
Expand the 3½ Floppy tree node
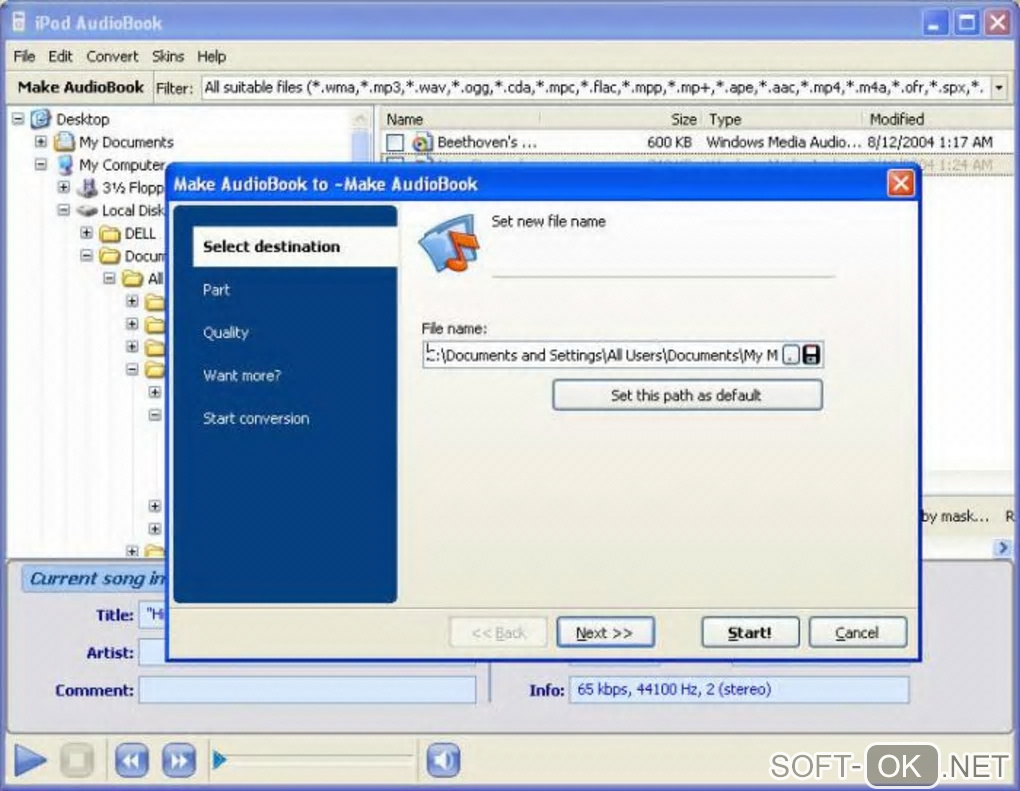point(64,187)
